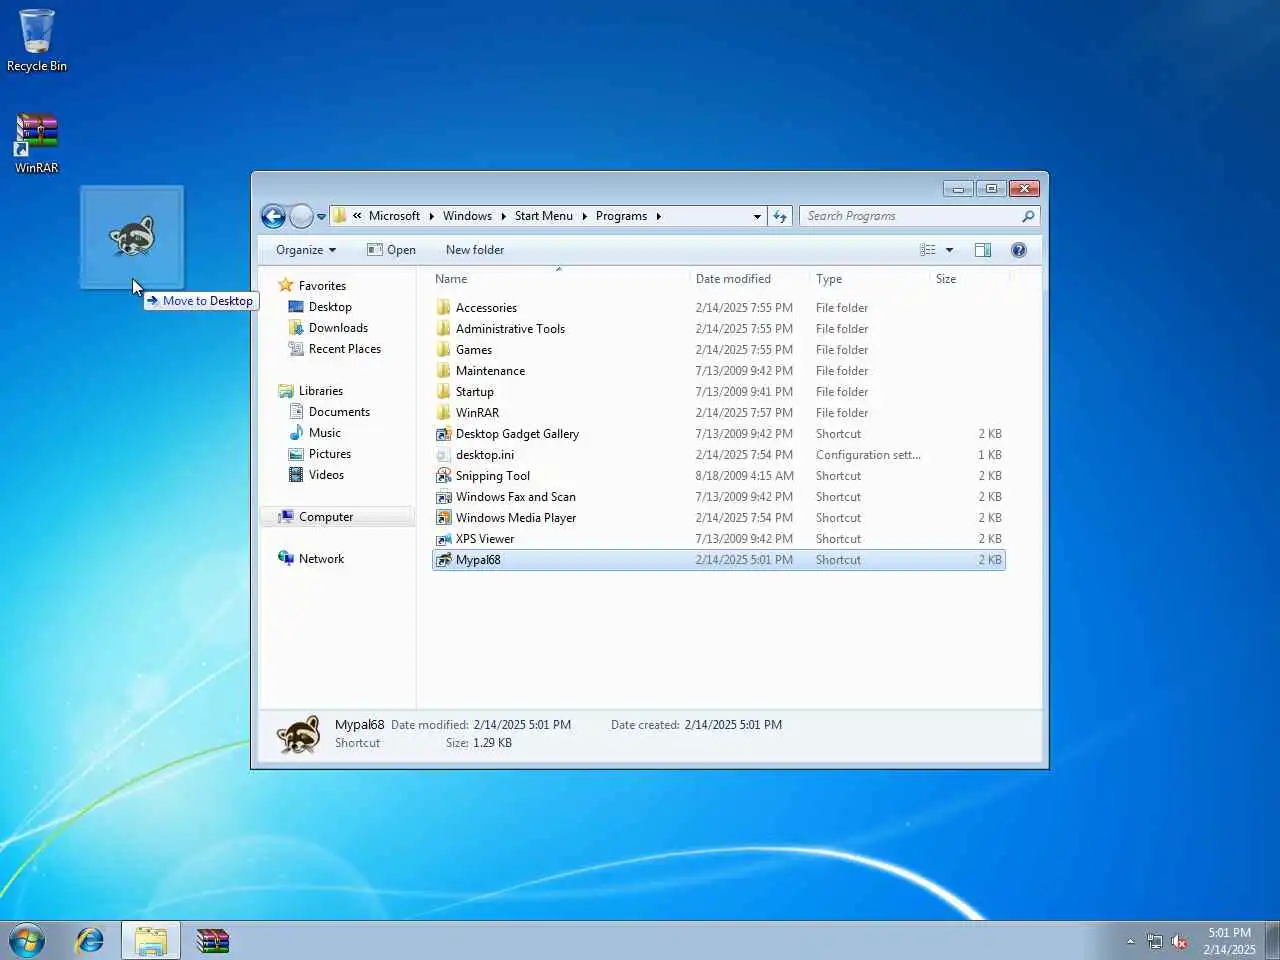This screenshot has width=1280, height=960.
Task: Sort by the Date modified column header
Action: pyautogui.click(x=749, y=279)
